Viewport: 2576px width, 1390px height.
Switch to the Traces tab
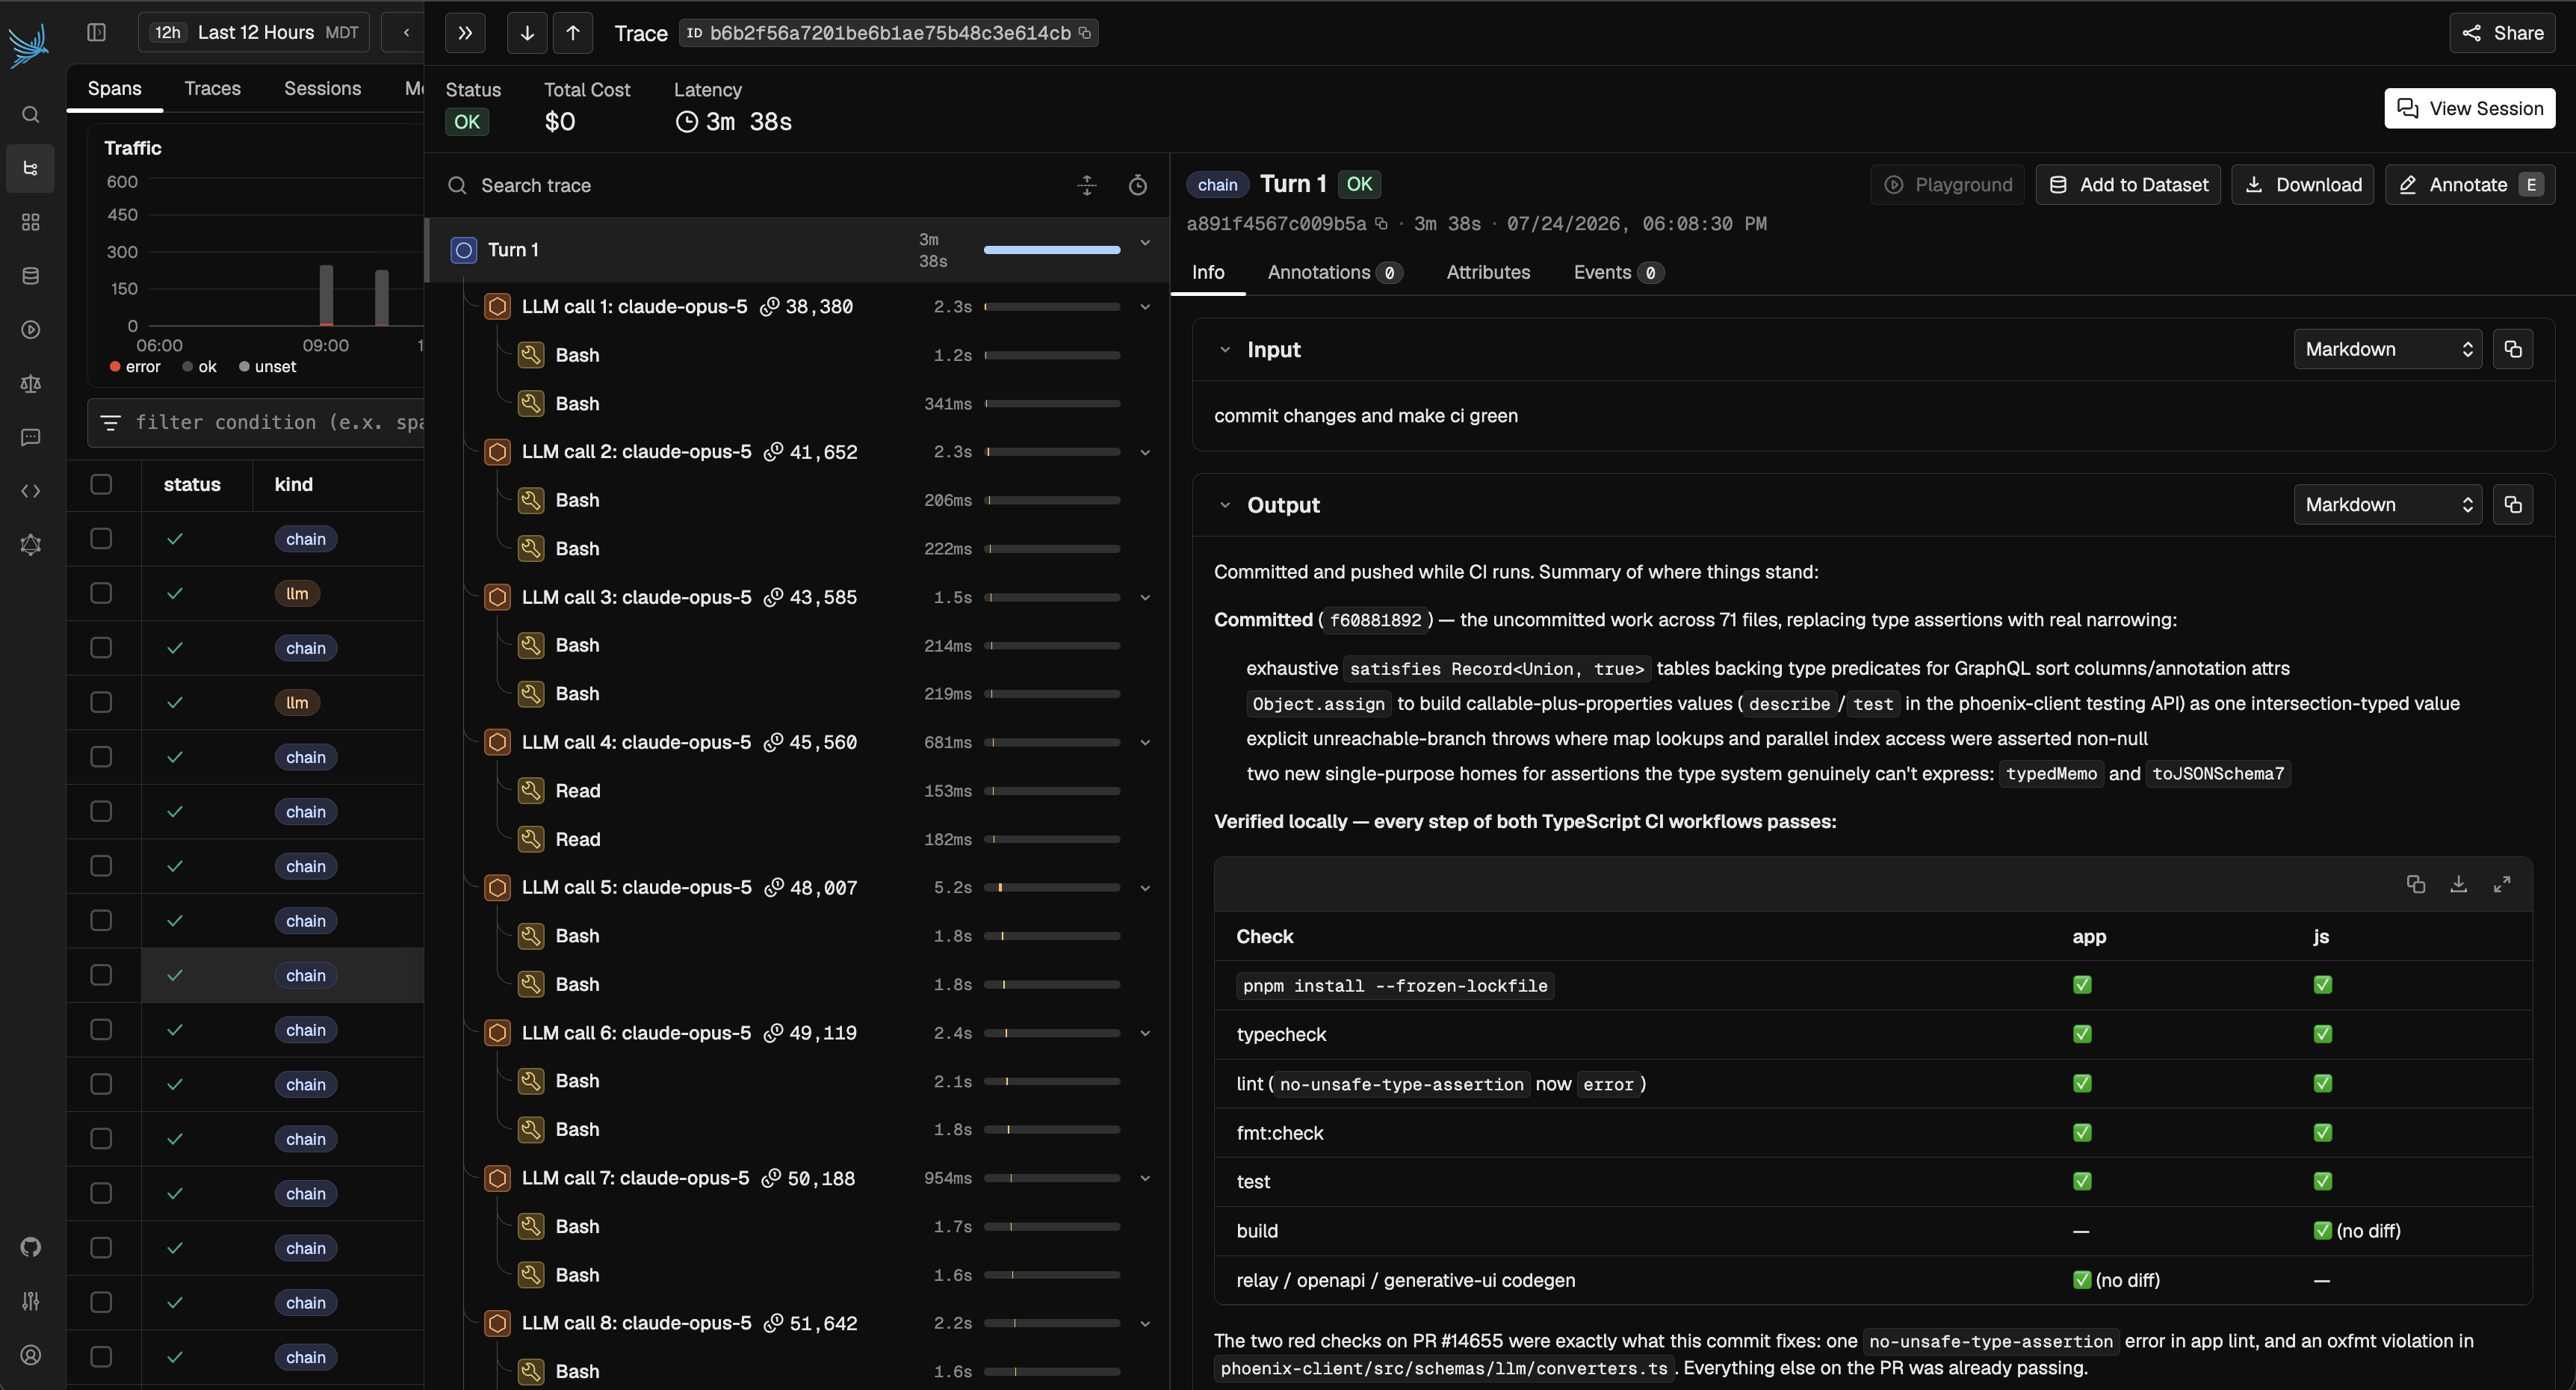pos(213,89)
